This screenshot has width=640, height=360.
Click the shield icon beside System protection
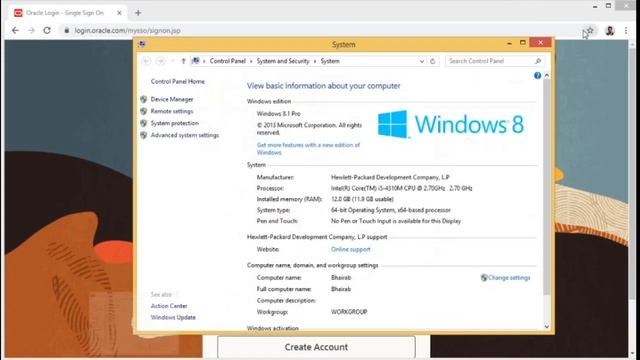point(143,123)
